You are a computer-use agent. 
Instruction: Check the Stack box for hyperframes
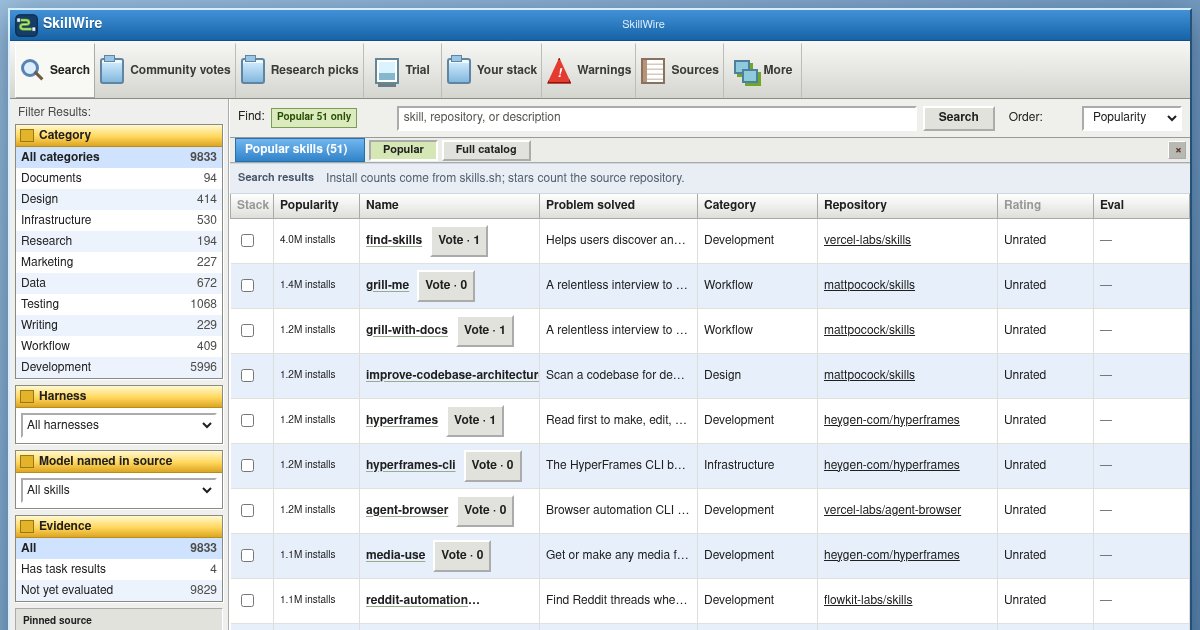pyautogui.click(x=248, y=420)
